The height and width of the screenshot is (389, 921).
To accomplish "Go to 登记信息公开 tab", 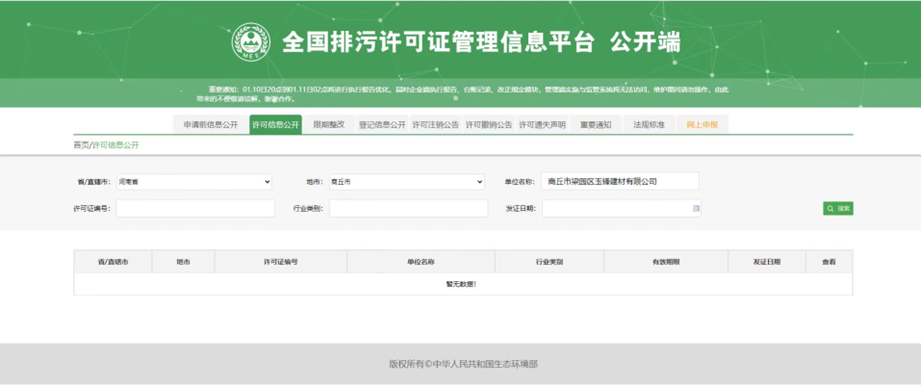I will click(382, 125).
